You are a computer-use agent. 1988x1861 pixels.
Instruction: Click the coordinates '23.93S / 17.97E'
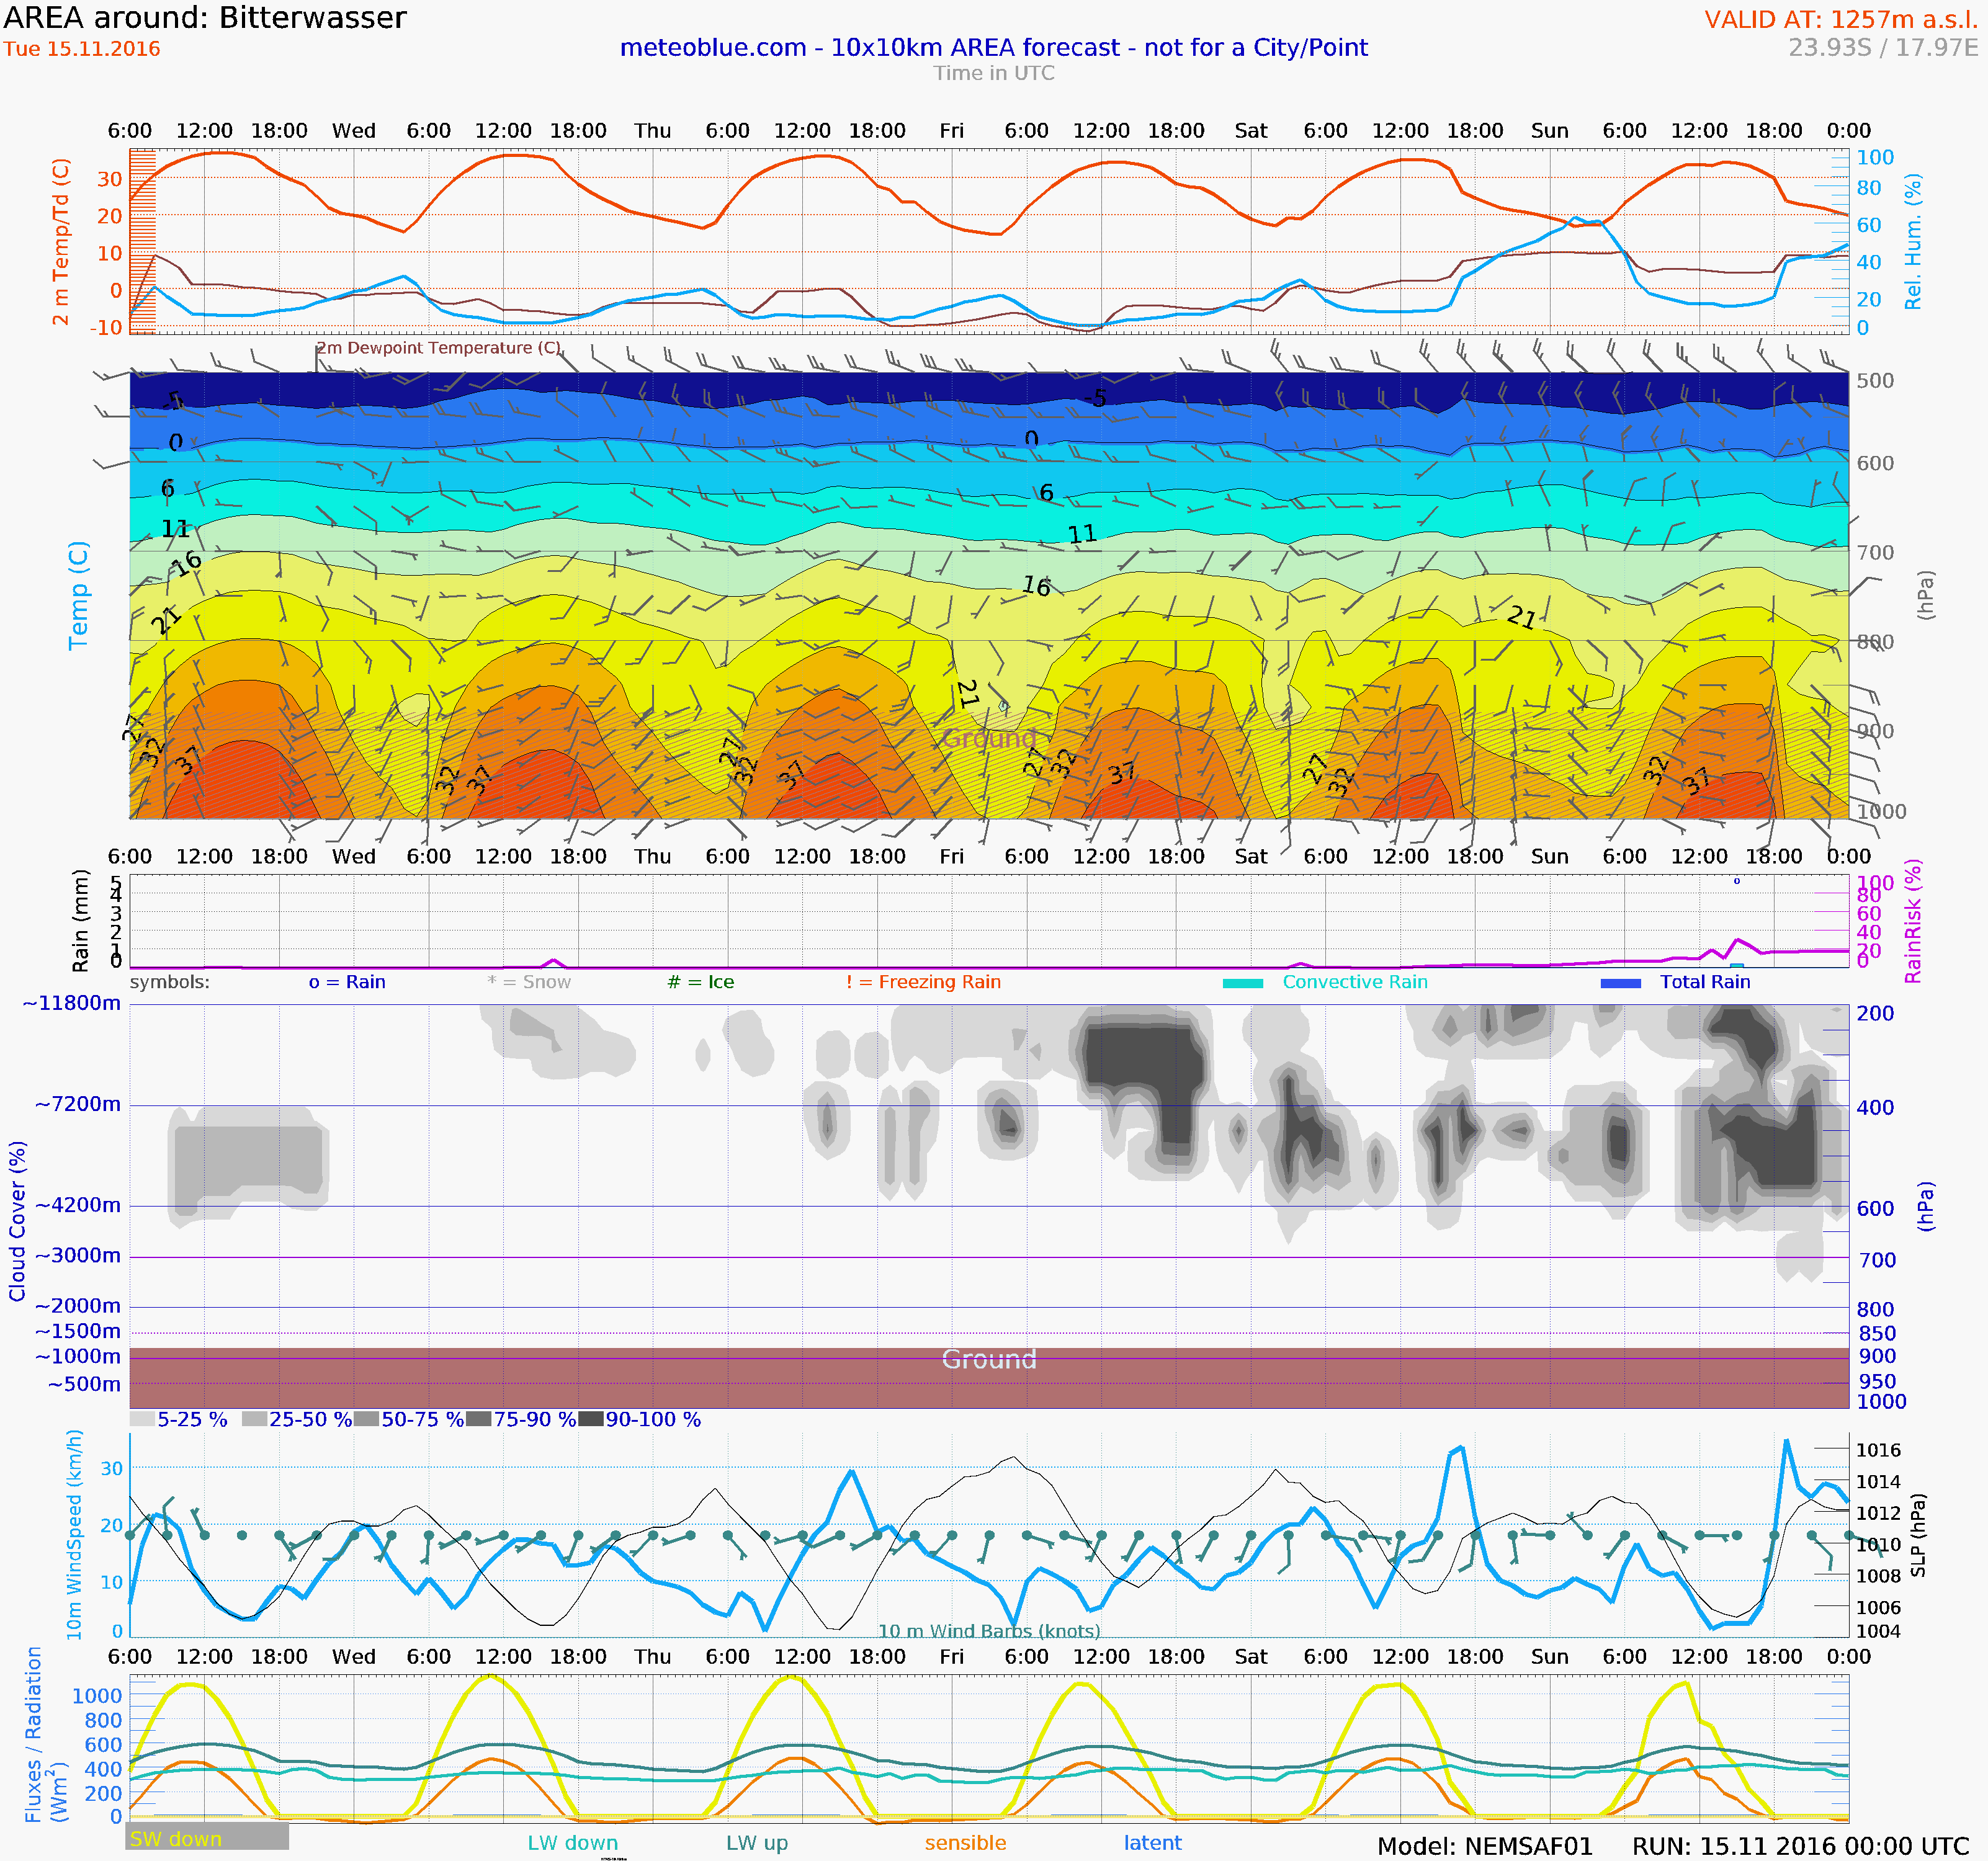click(1882, 48)
